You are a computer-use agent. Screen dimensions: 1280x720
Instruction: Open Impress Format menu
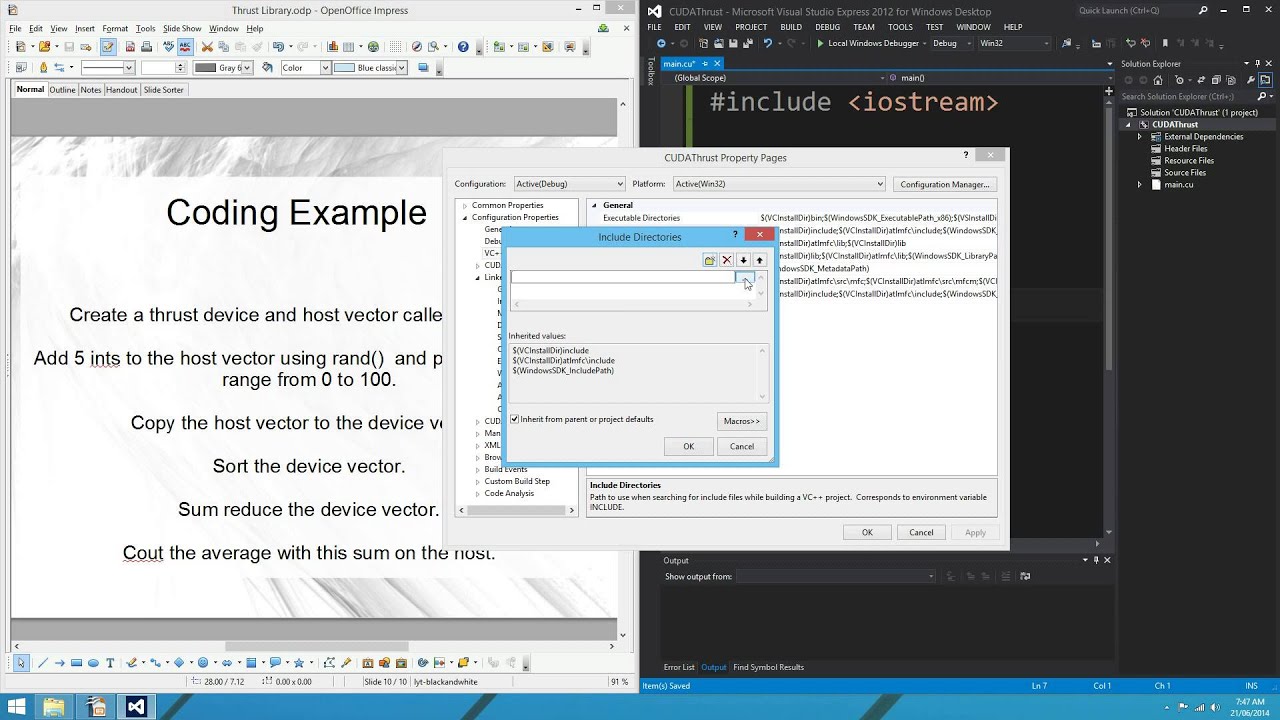[x=115, y=29]
